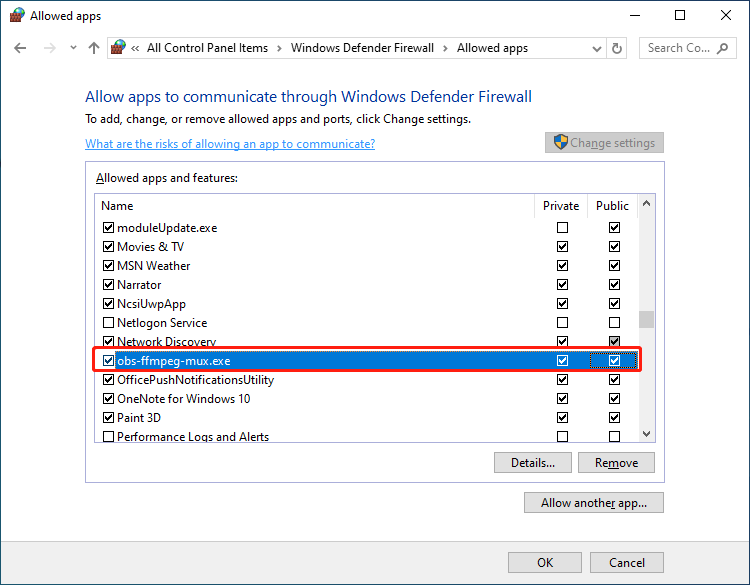
Task: Enable Private for moduleUpdate.exe
Action: pos(562,227)
